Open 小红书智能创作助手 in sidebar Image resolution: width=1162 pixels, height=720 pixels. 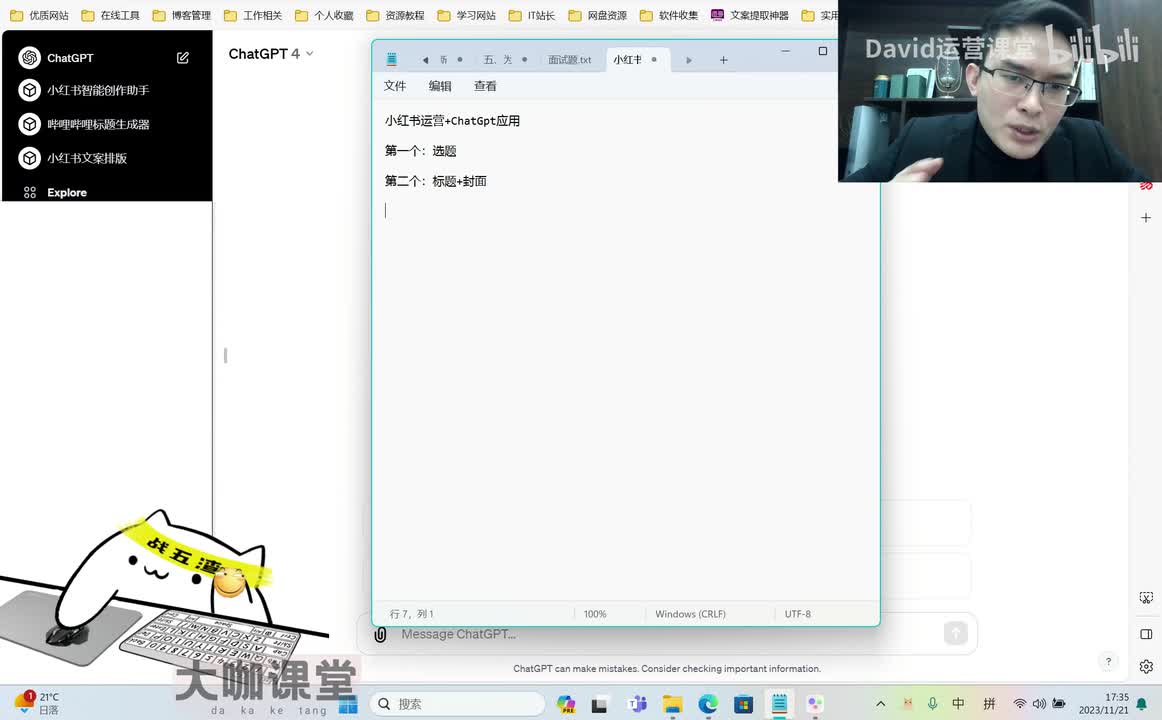point(98,90)
